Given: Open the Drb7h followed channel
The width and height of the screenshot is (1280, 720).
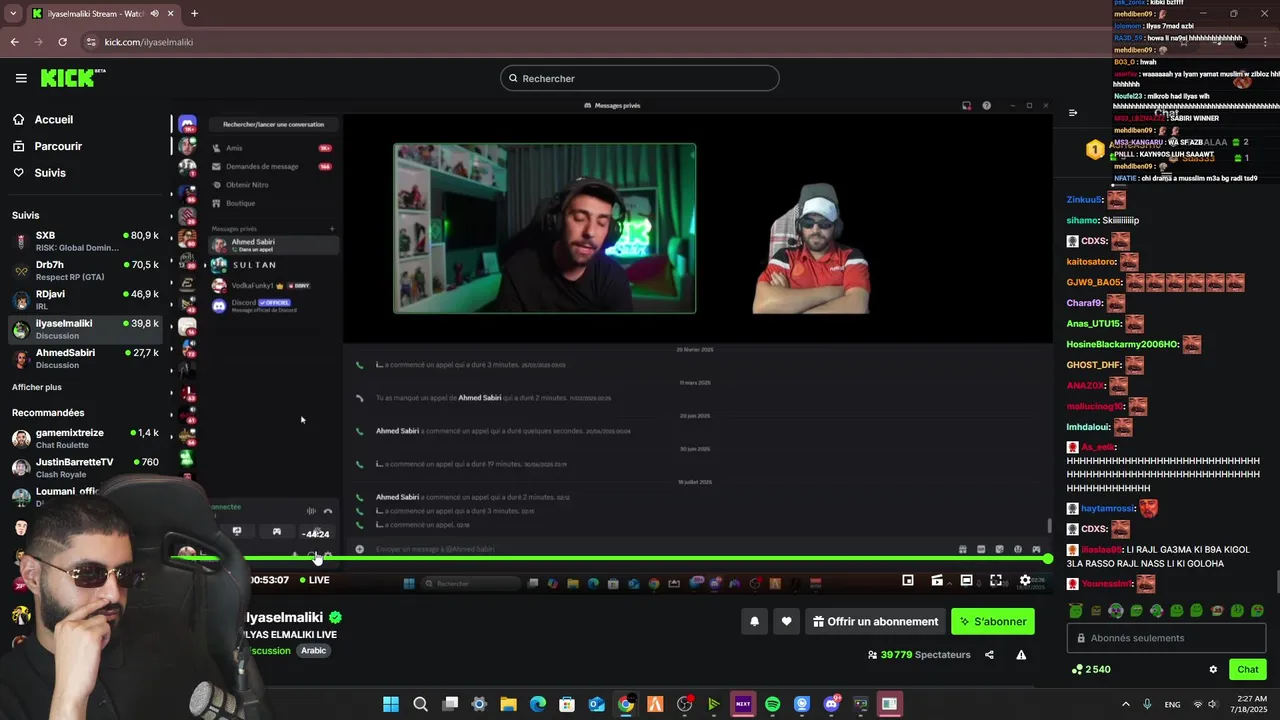Looking at the screenshot, I should click(85, 270).
